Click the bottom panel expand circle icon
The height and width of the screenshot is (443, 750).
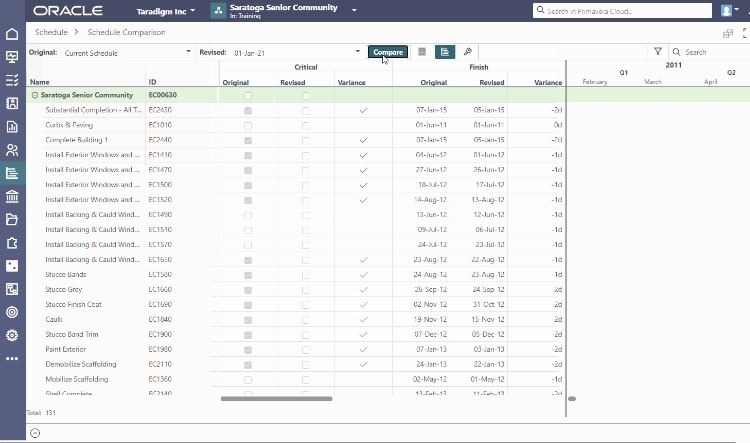[34, 433]
